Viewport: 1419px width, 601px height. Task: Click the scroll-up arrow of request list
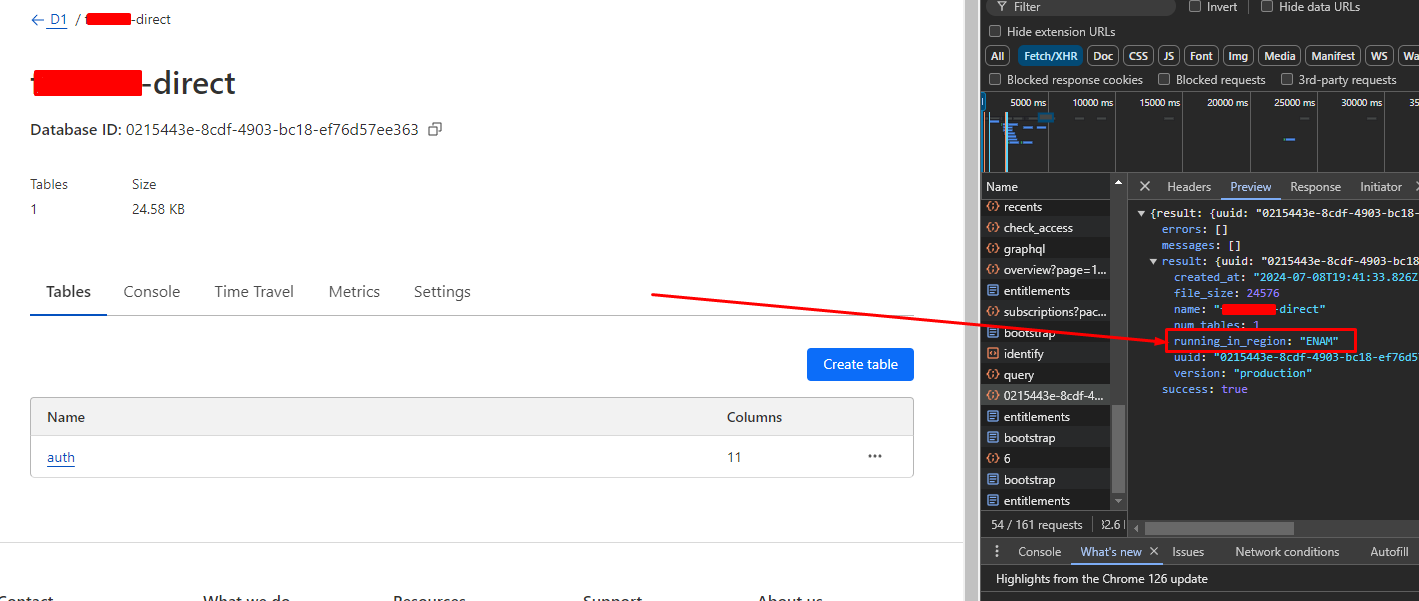pos(1118,185)
